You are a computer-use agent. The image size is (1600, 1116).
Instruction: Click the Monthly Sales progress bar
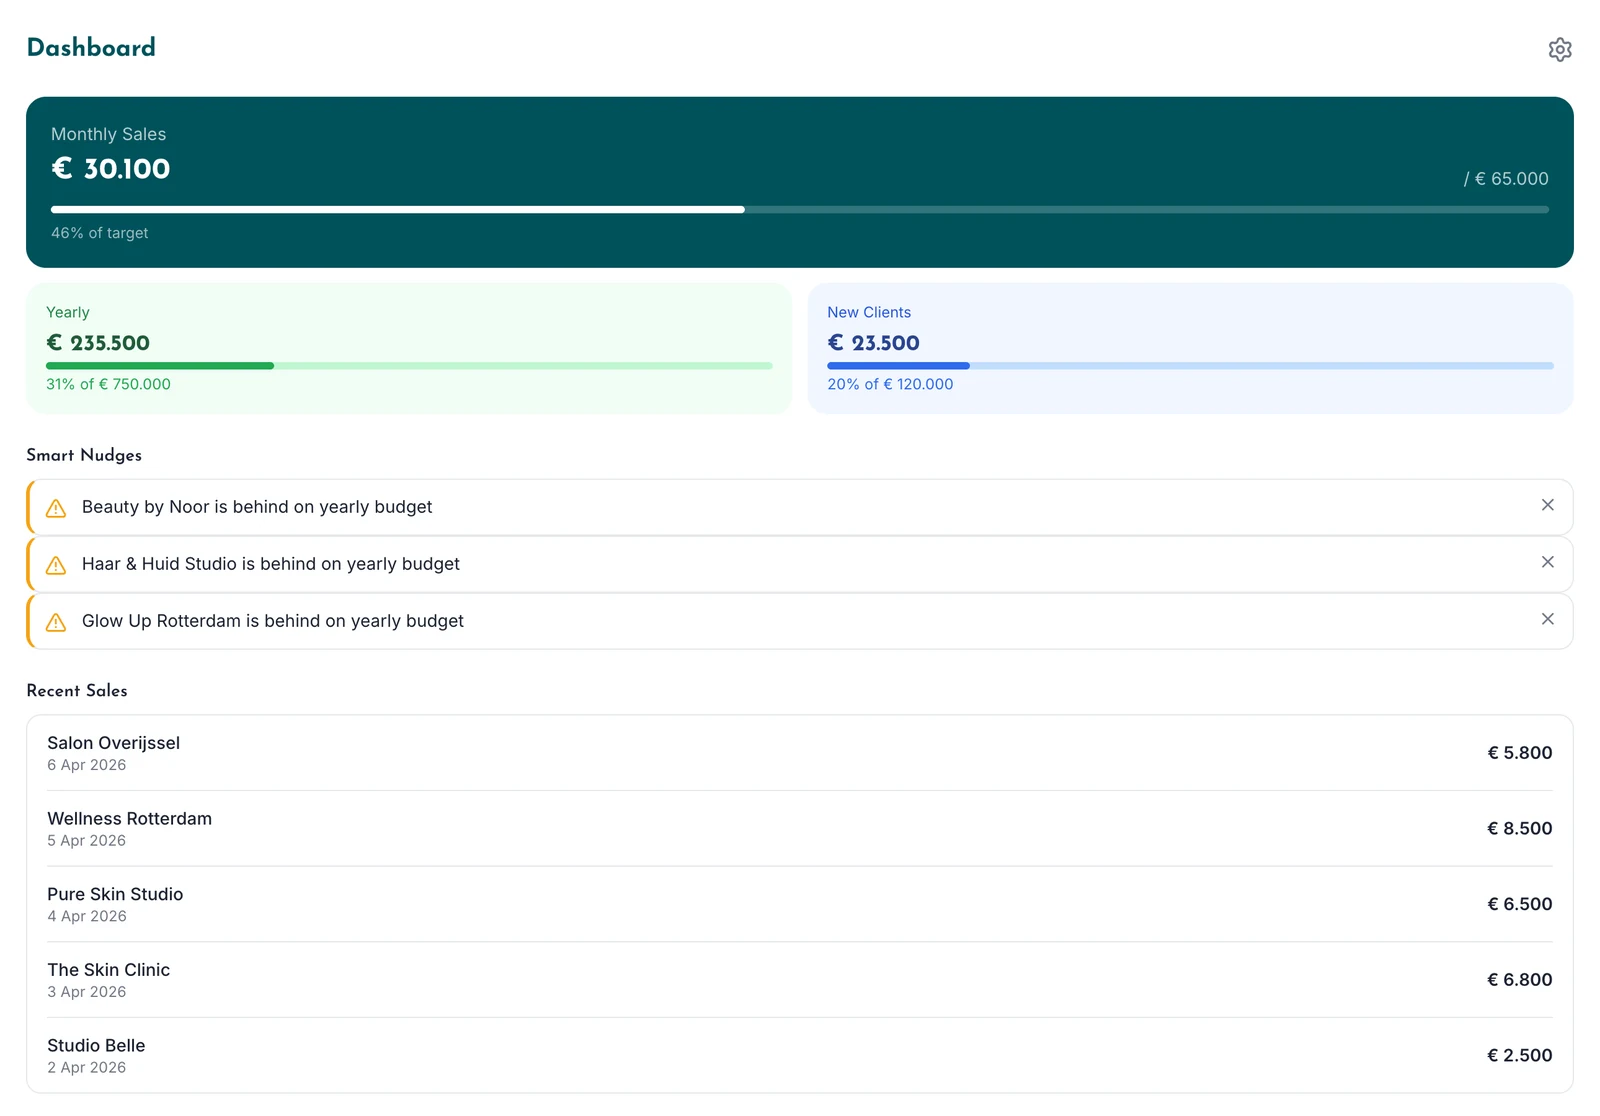(x=800, y=210)
